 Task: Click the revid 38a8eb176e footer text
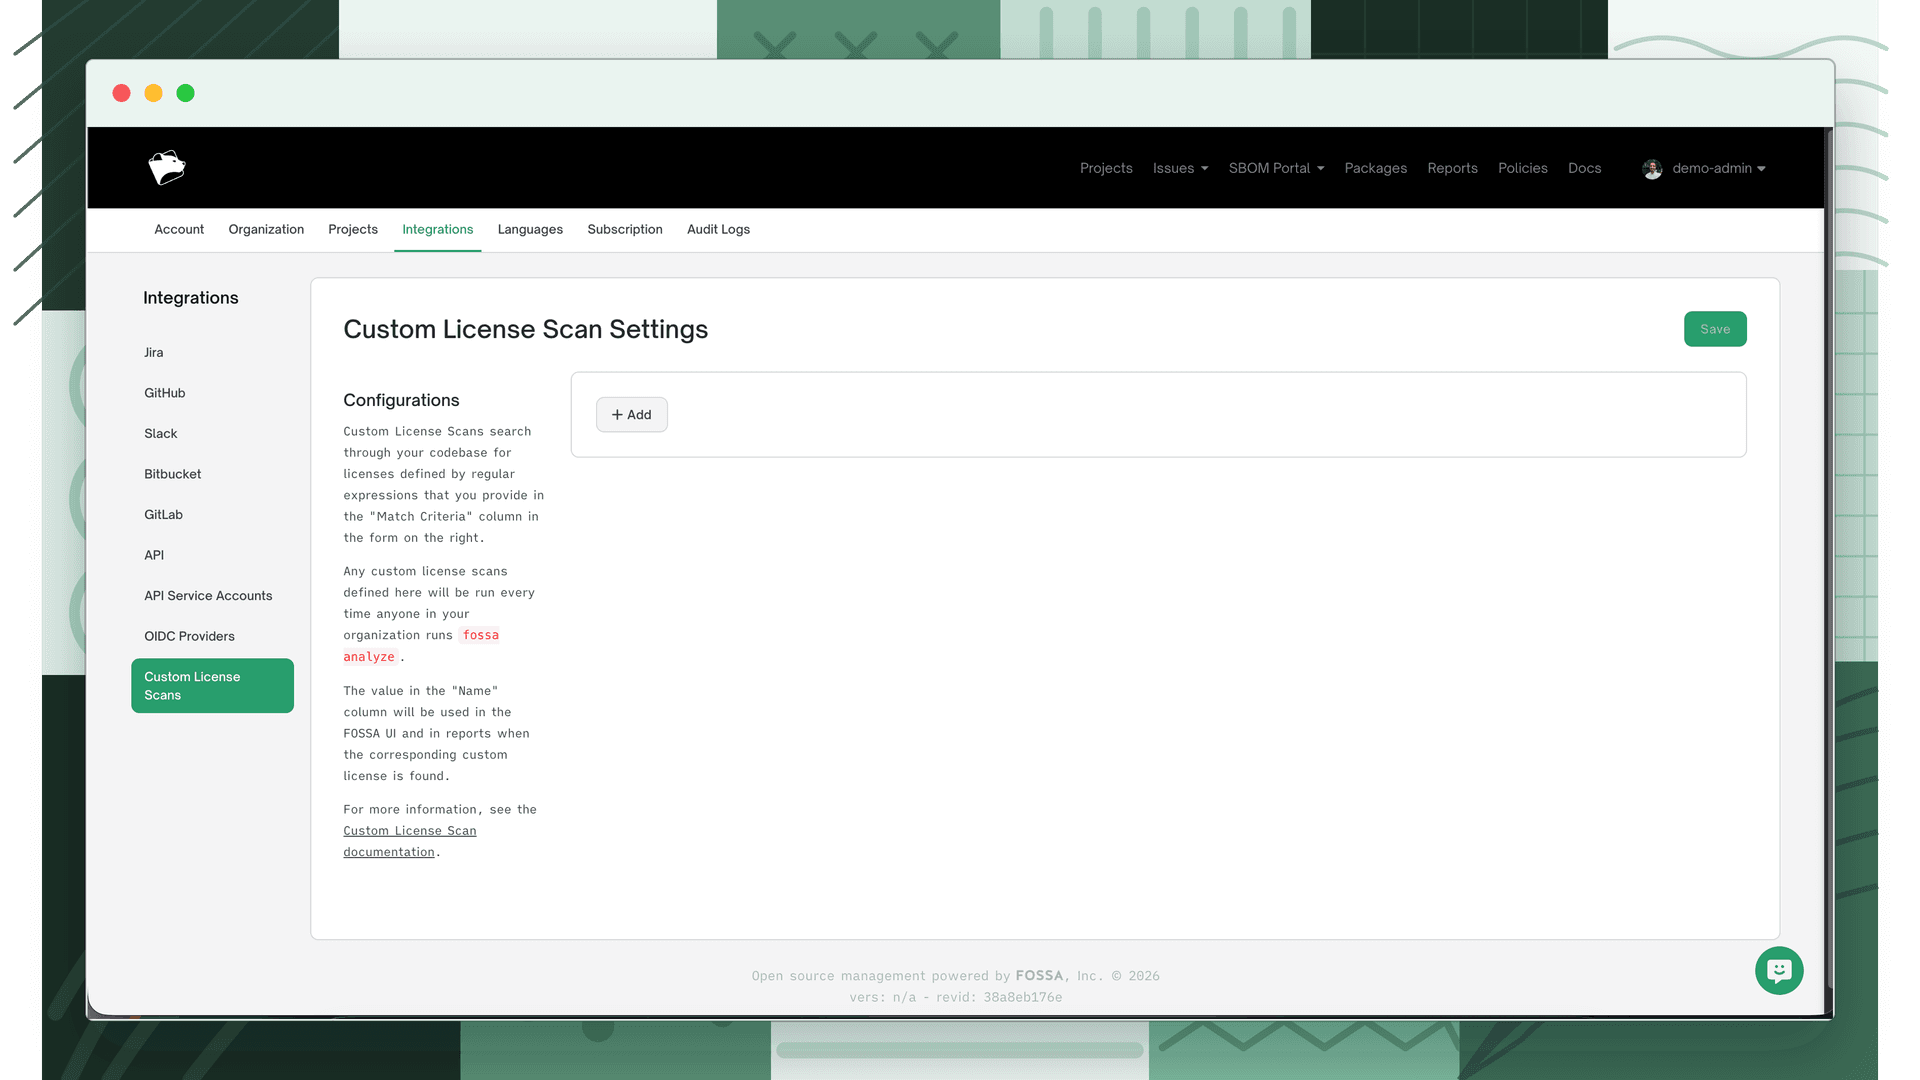pyautogui.click(x=999, y=997)
